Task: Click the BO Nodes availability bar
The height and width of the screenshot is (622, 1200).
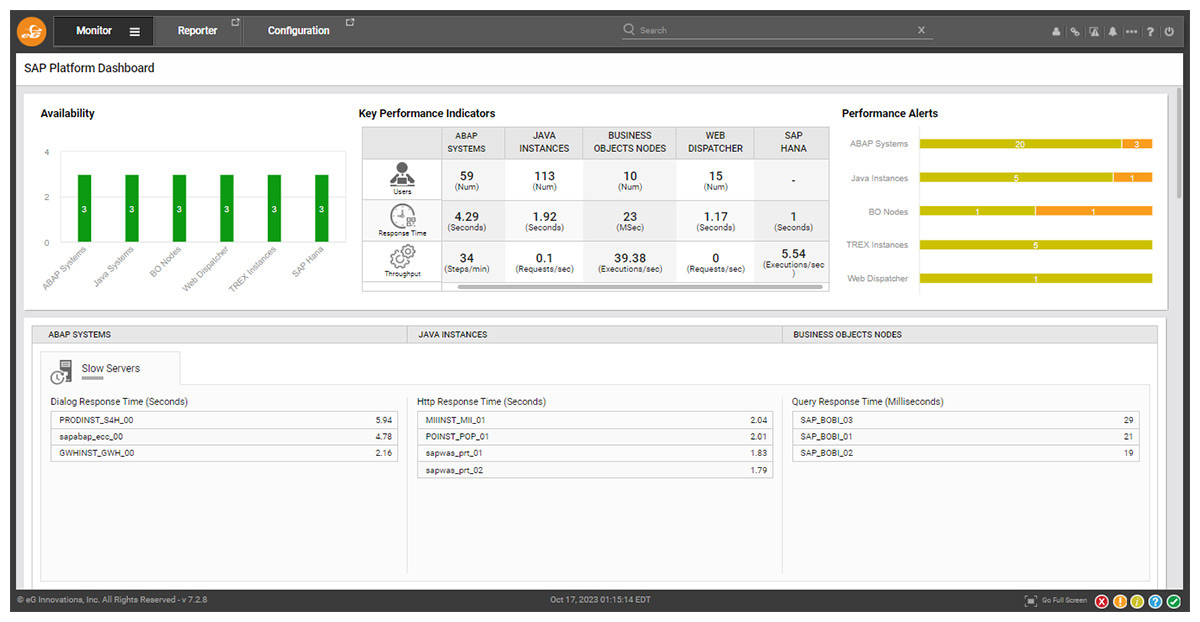Action: coord(179,208)
